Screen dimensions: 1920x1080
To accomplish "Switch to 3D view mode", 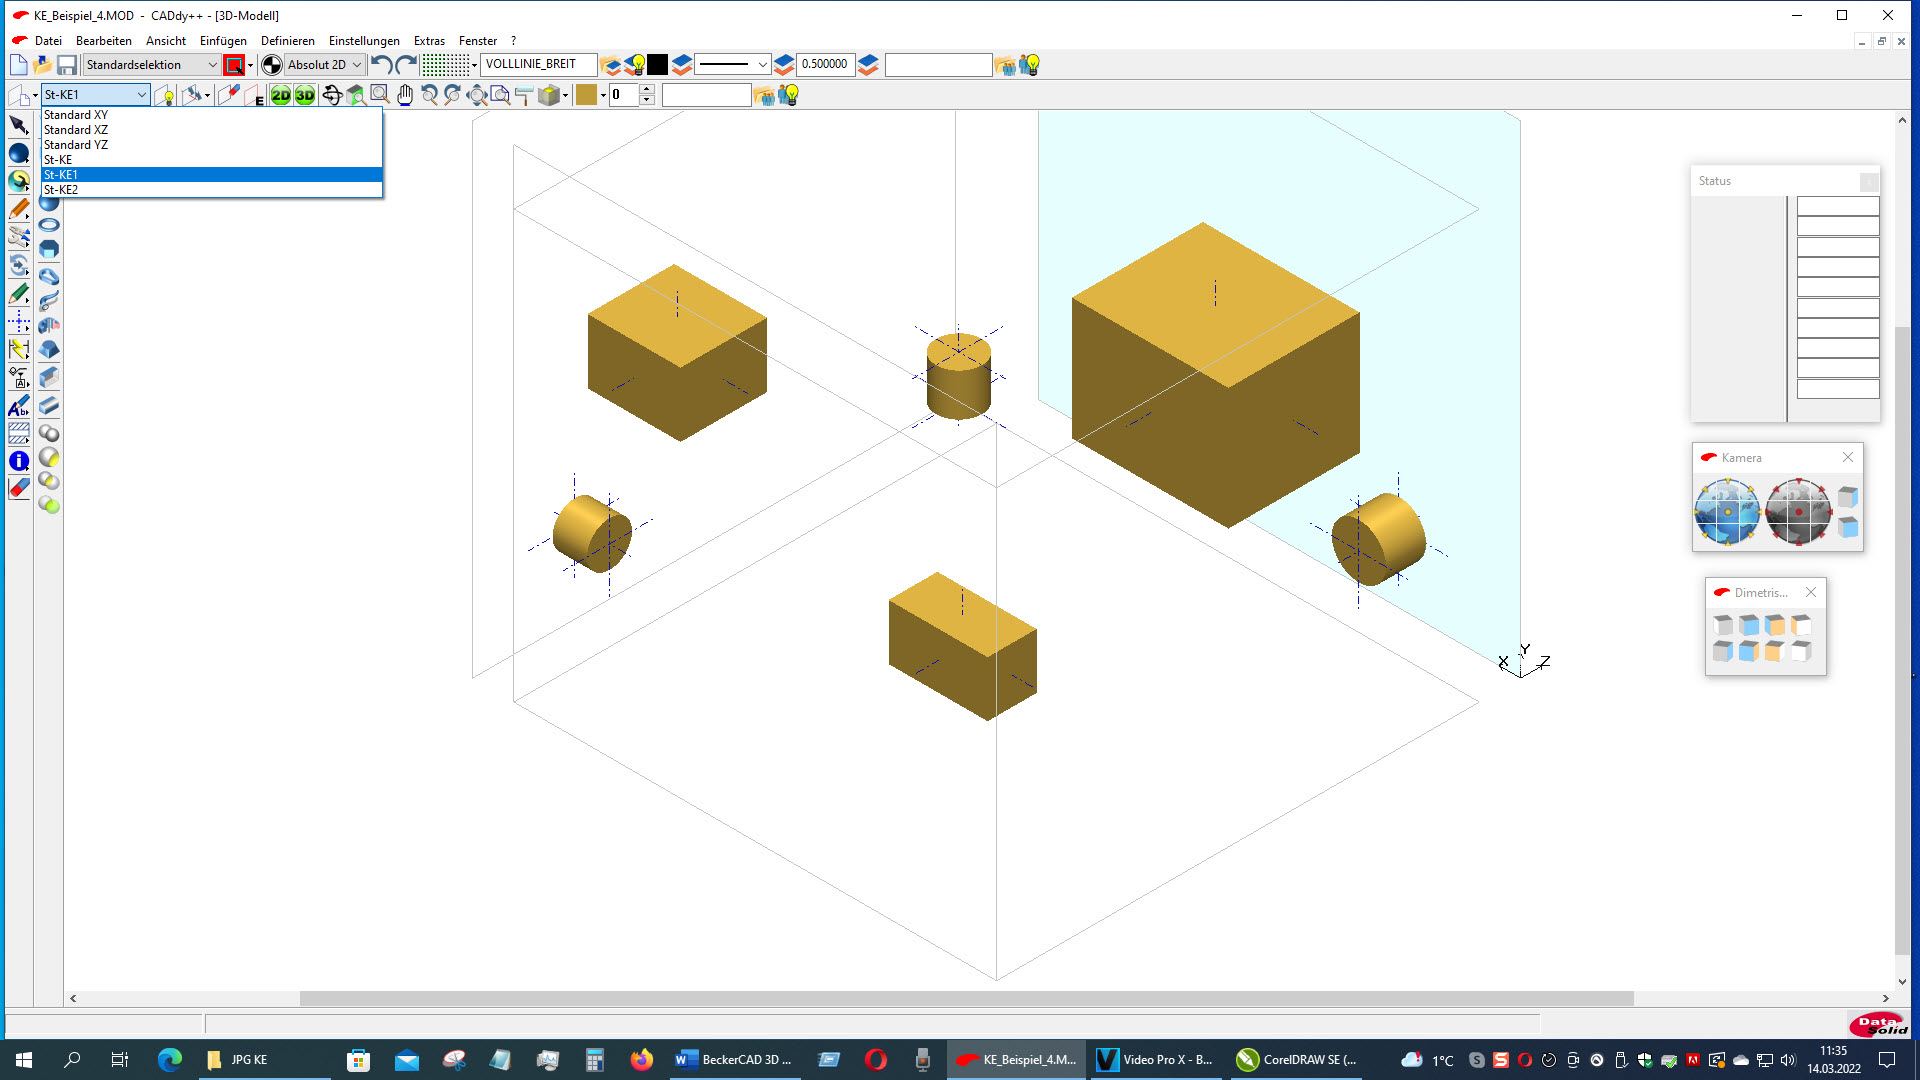I will 305,95.
